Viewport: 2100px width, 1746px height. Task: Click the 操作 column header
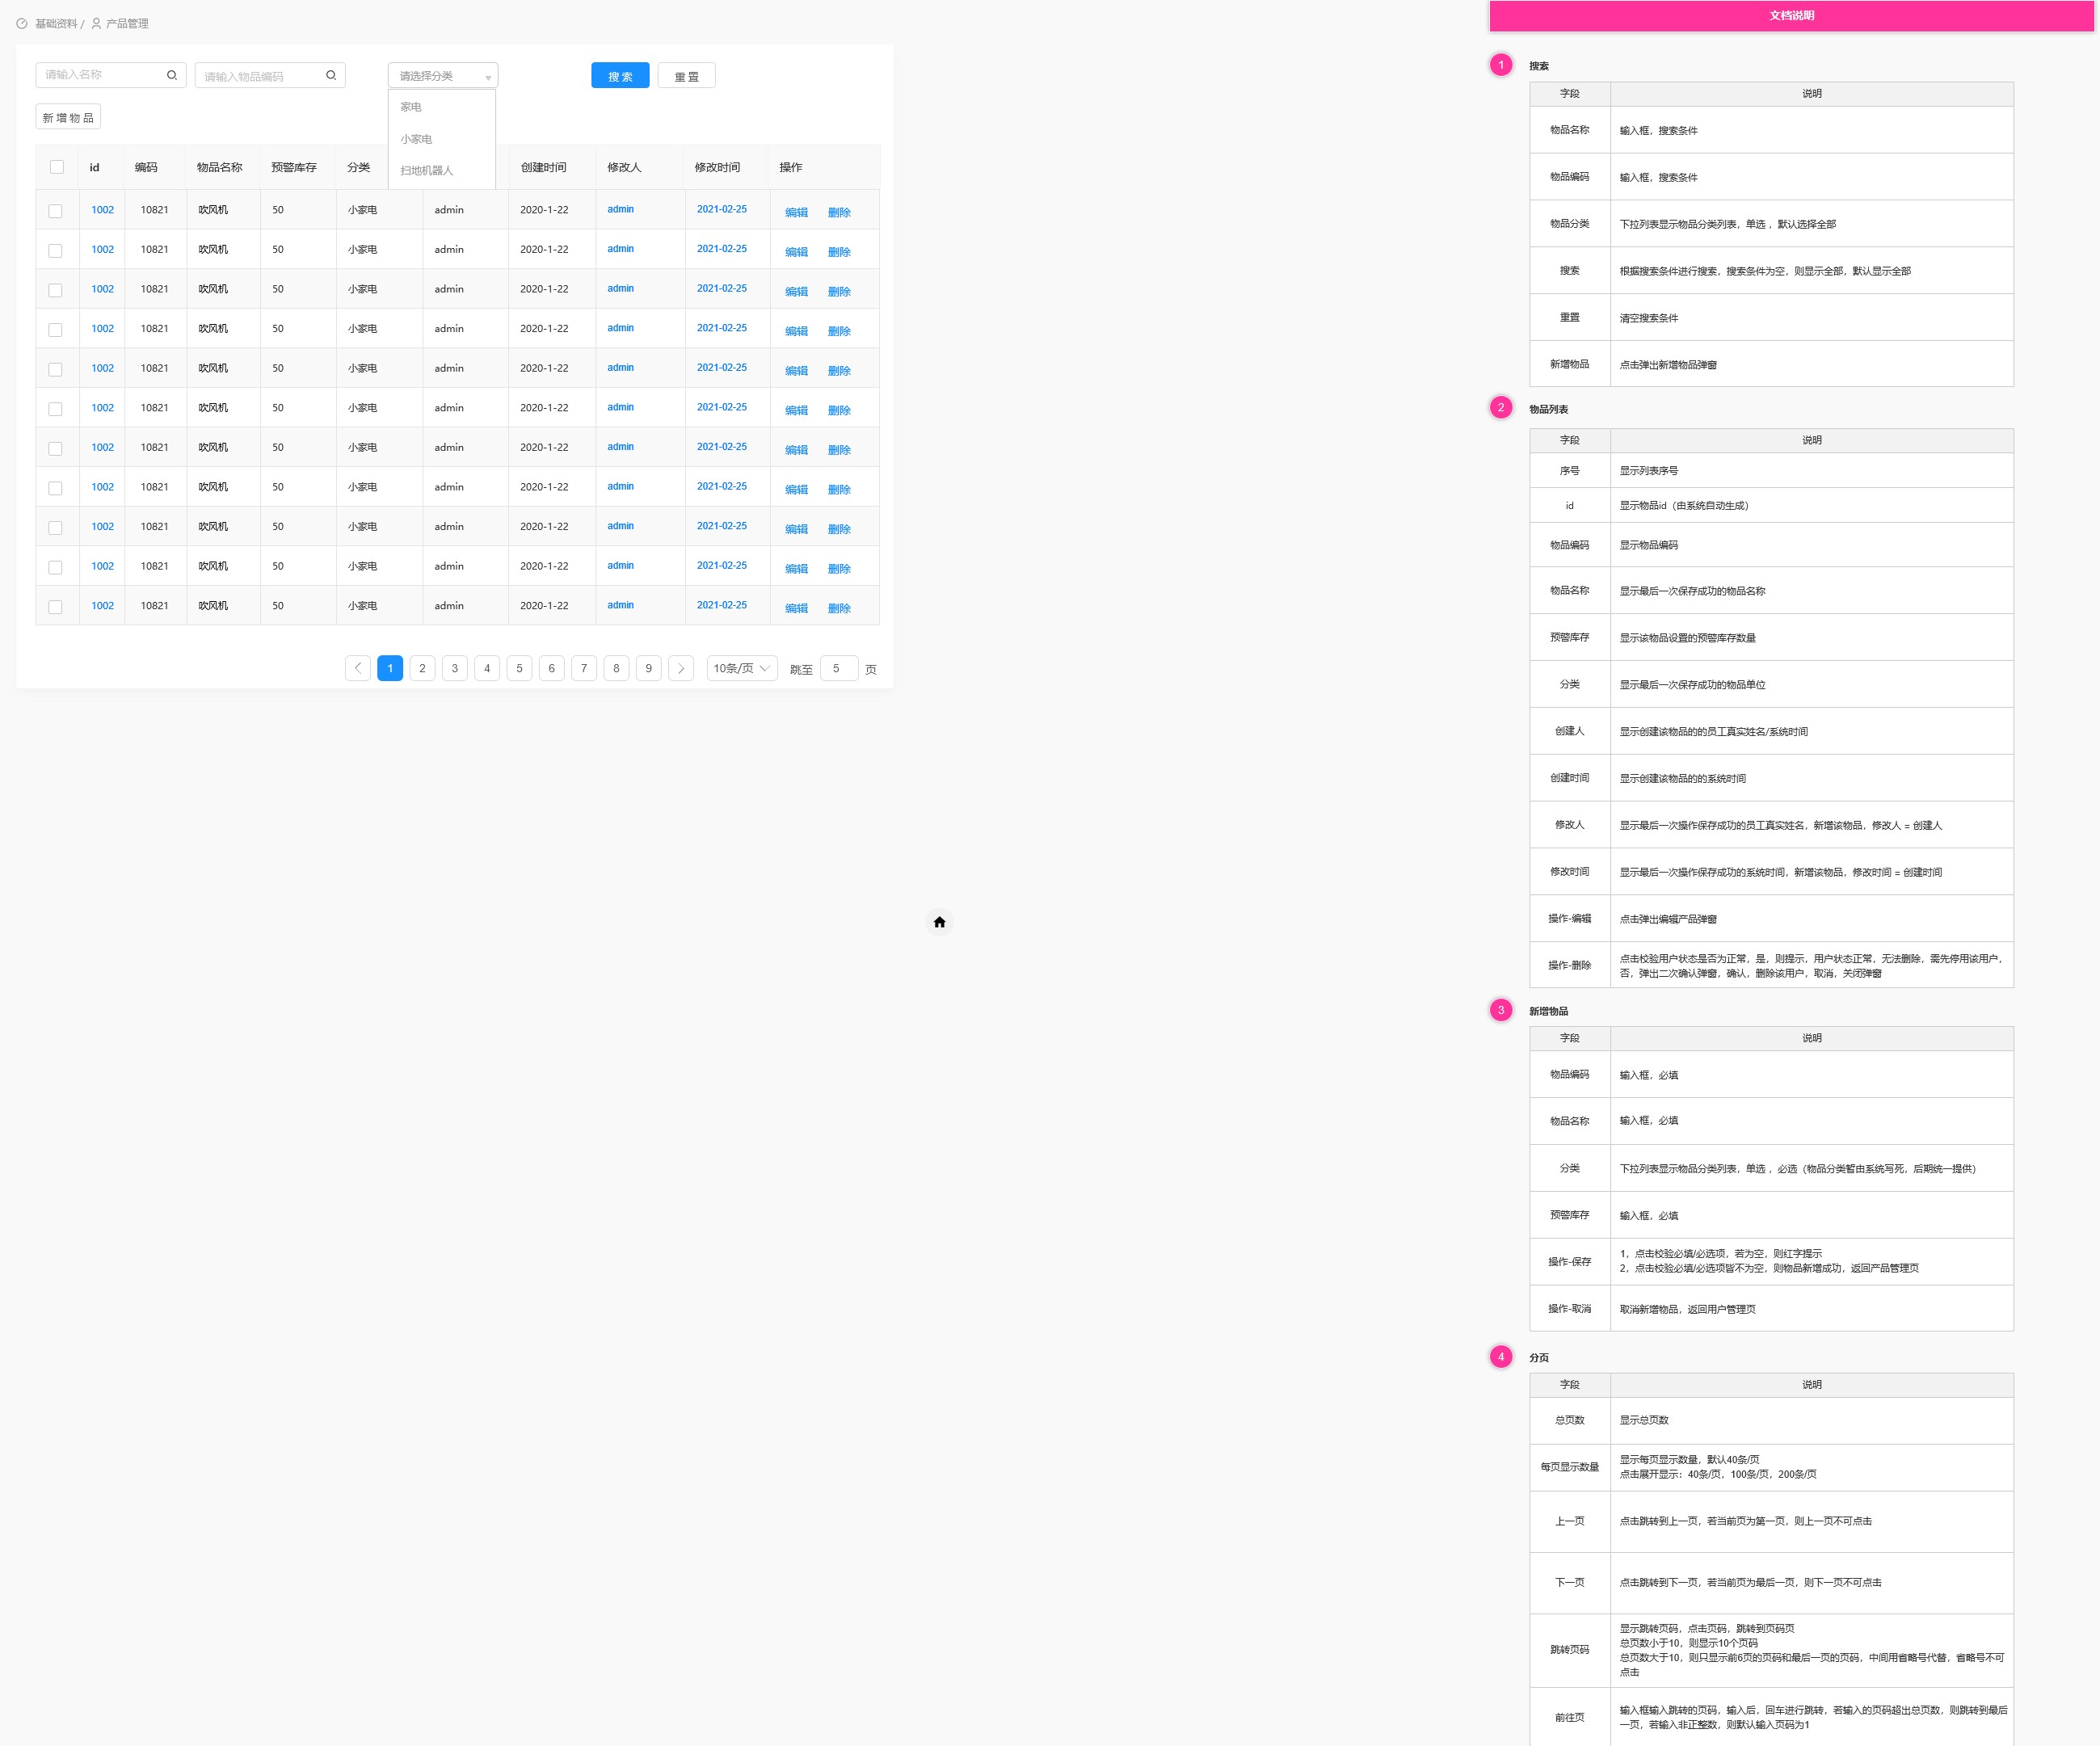791,167
